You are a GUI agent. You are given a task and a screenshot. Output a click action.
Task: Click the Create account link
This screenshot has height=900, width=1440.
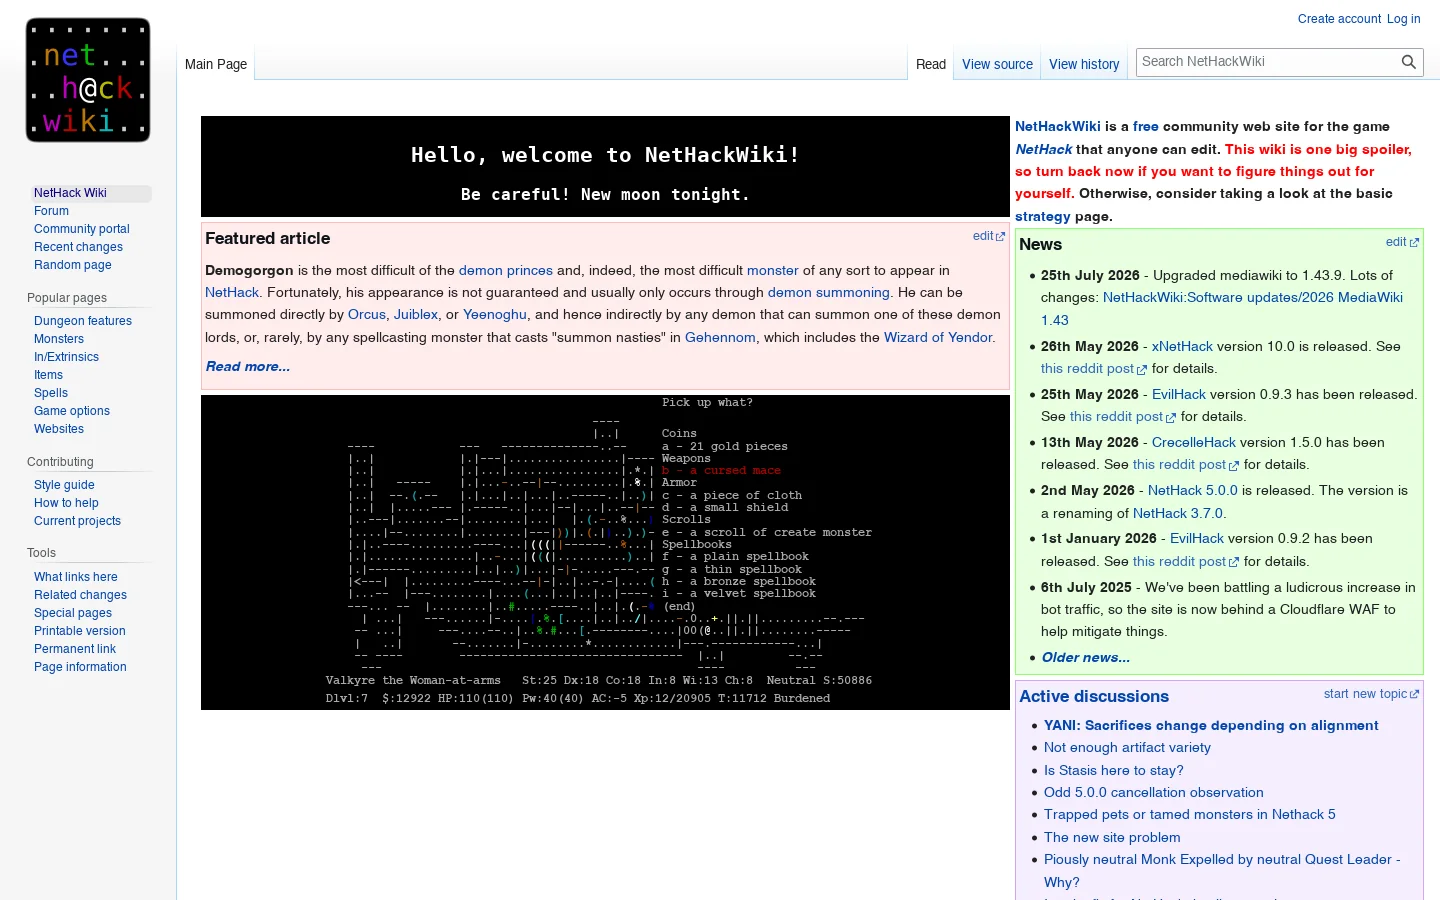coord(1339,19)
